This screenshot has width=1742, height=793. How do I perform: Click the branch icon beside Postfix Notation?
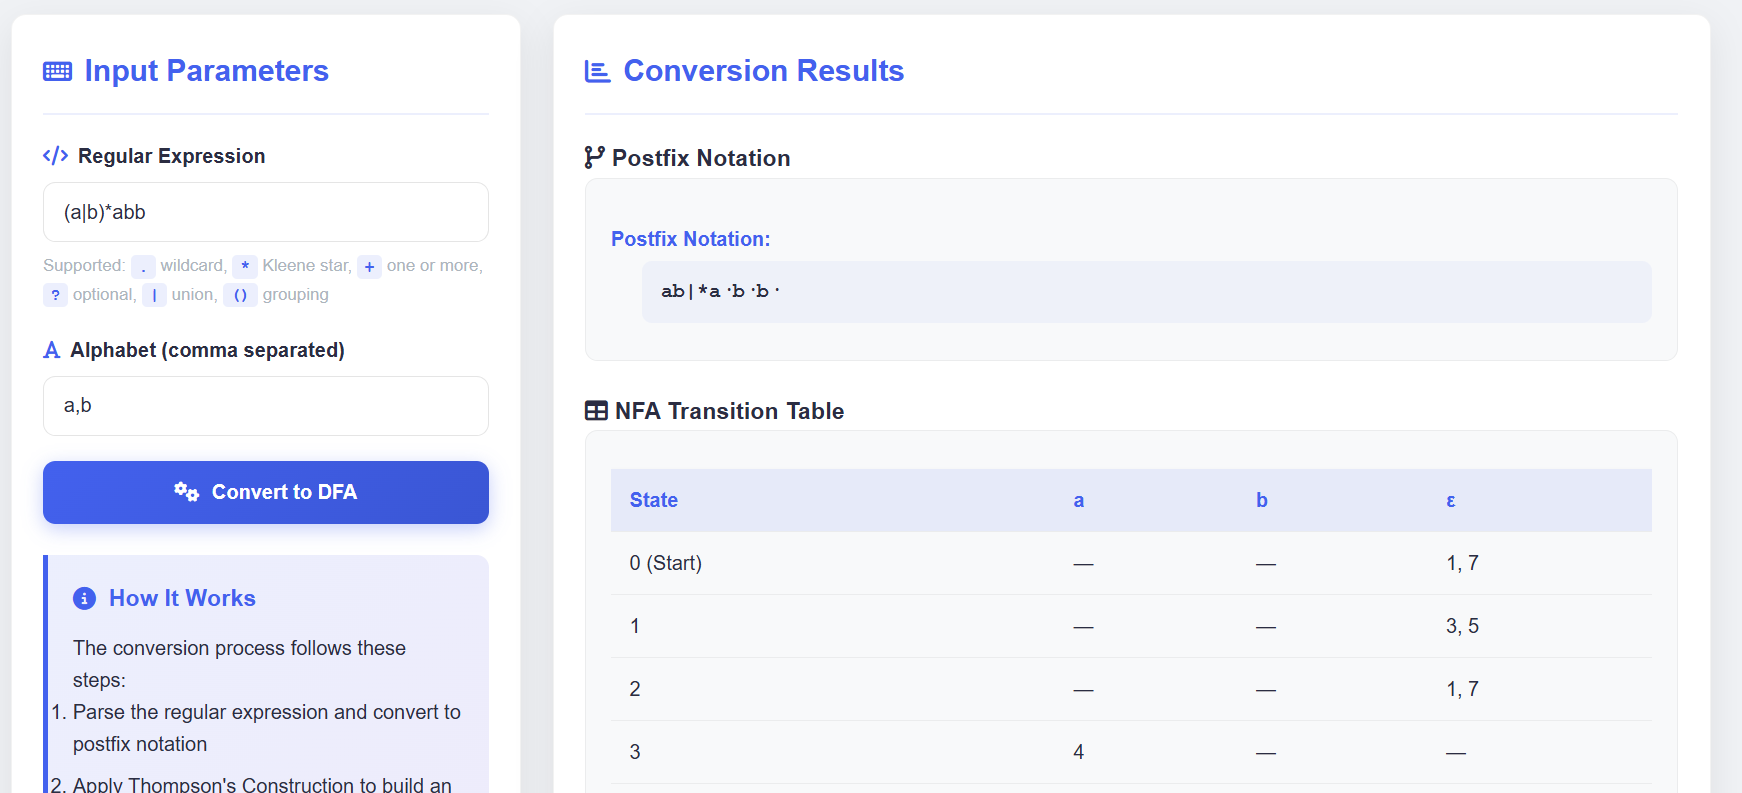(594, 157)
